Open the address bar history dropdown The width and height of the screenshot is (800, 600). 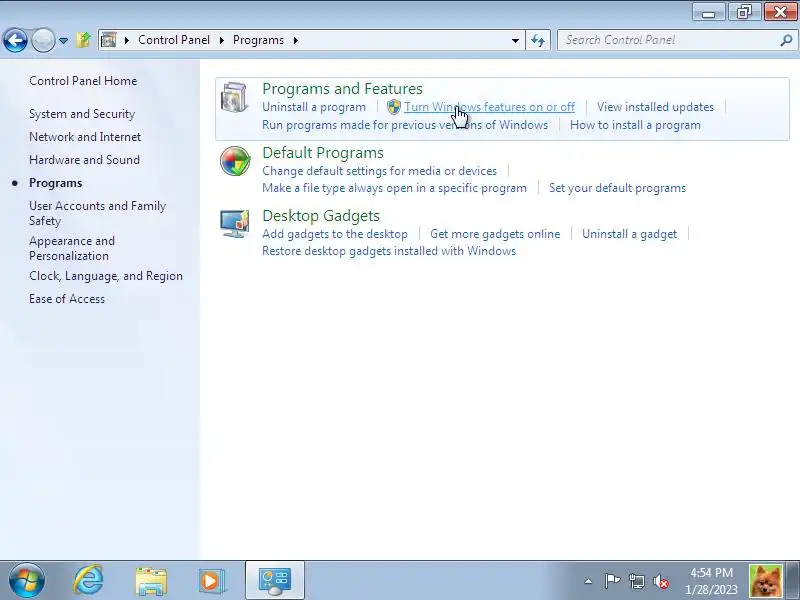pyautogui.click(x=515, y=40)
